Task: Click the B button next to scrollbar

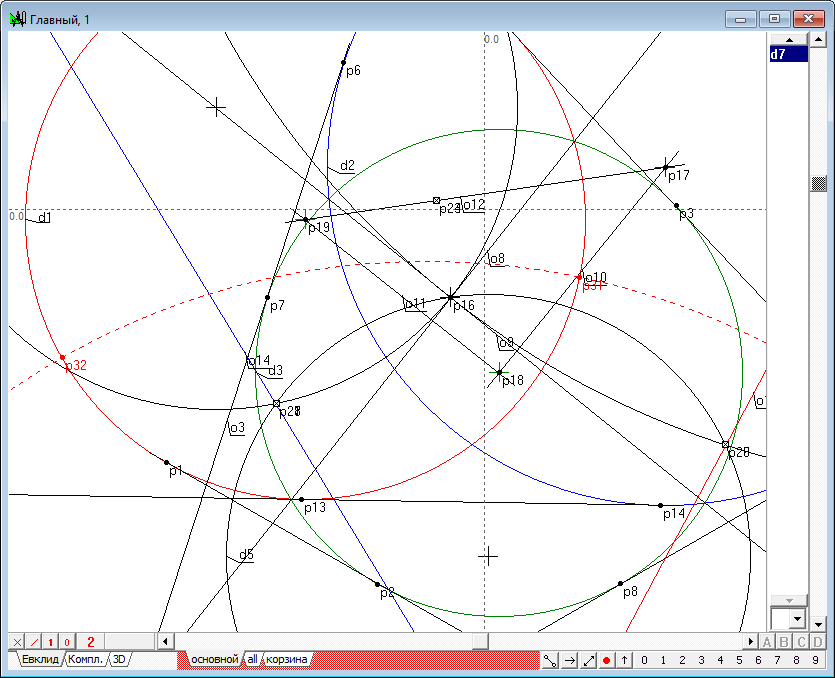Action: point(784,642)
